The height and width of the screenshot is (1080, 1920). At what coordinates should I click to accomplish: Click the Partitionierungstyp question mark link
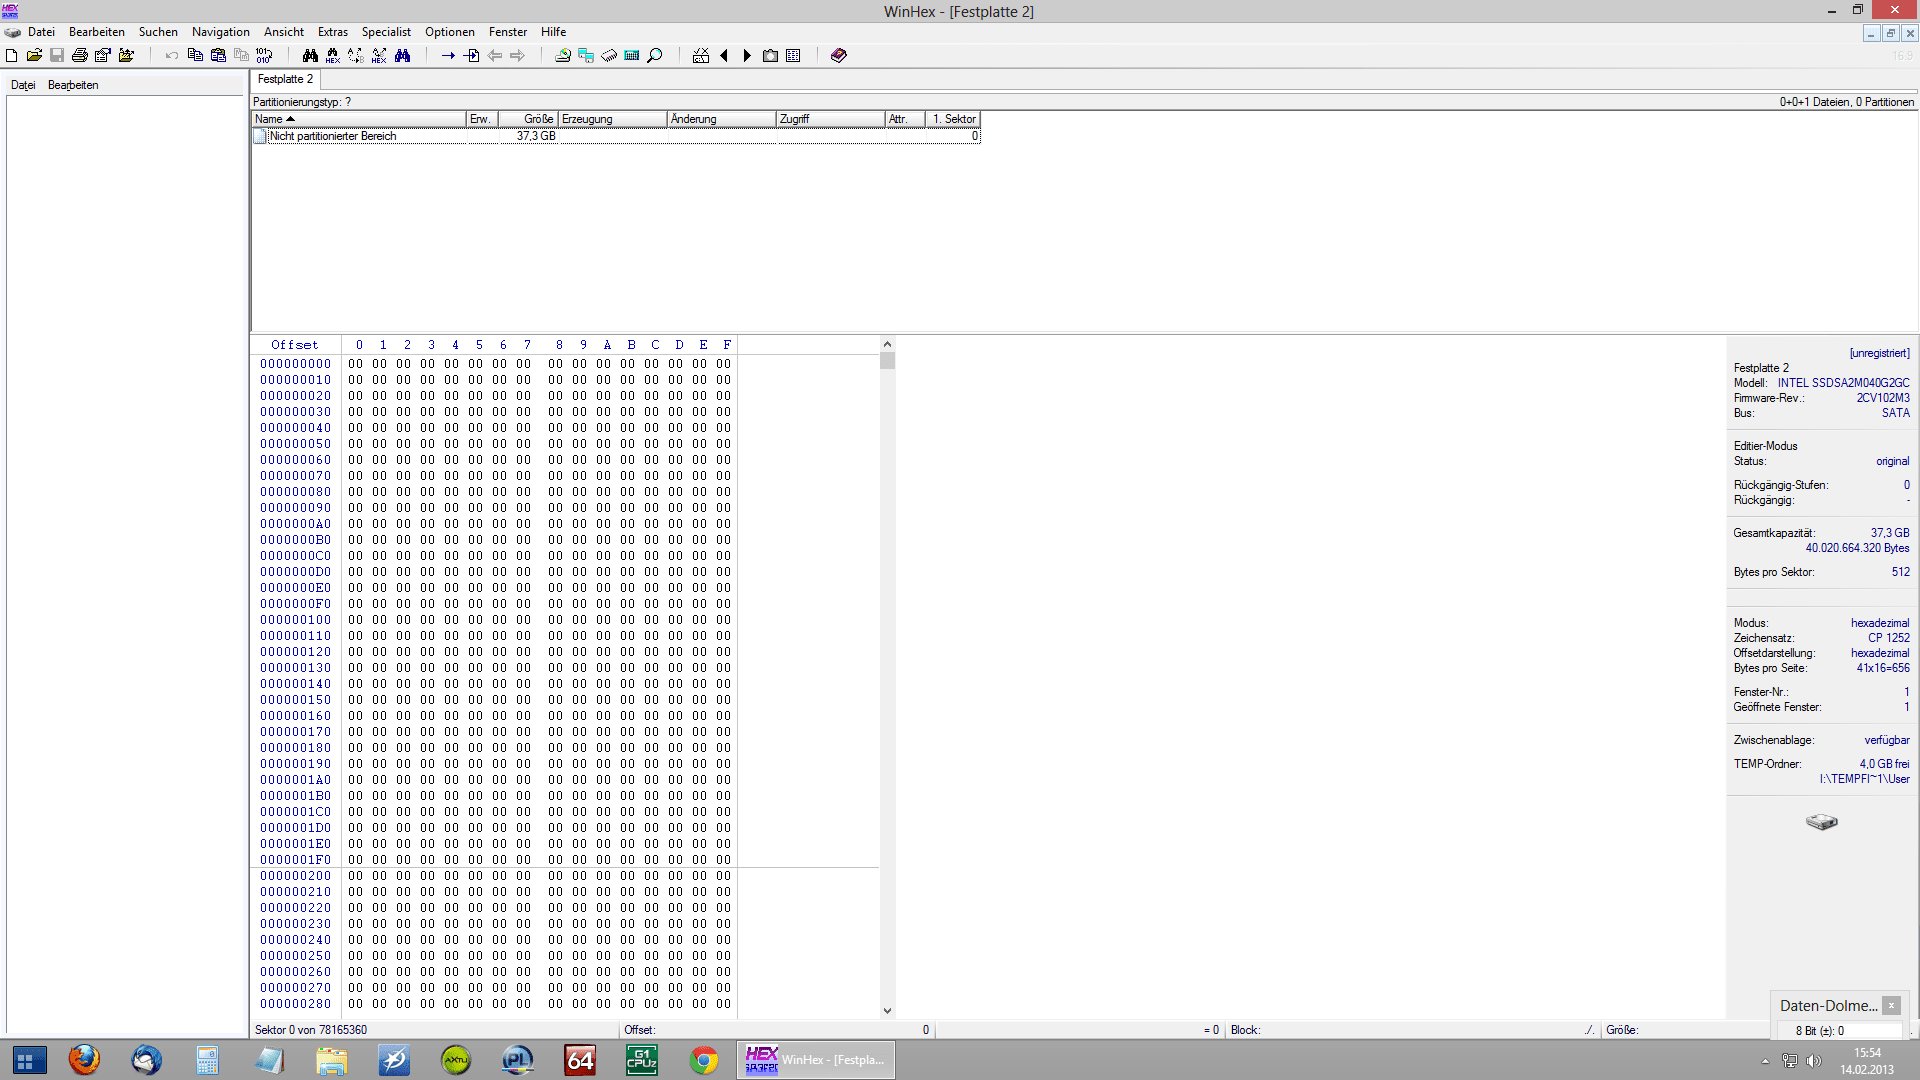pos(348,102)
